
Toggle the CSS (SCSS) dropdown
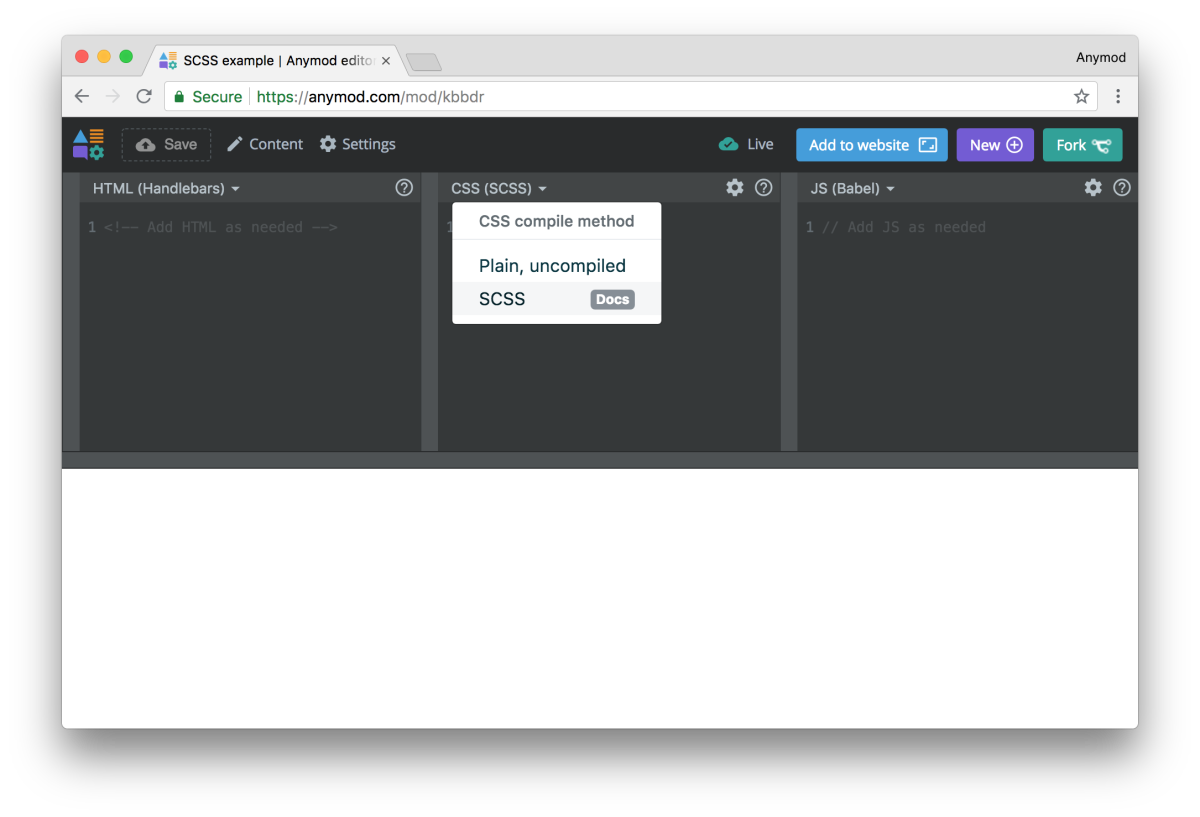pos(499,188)
